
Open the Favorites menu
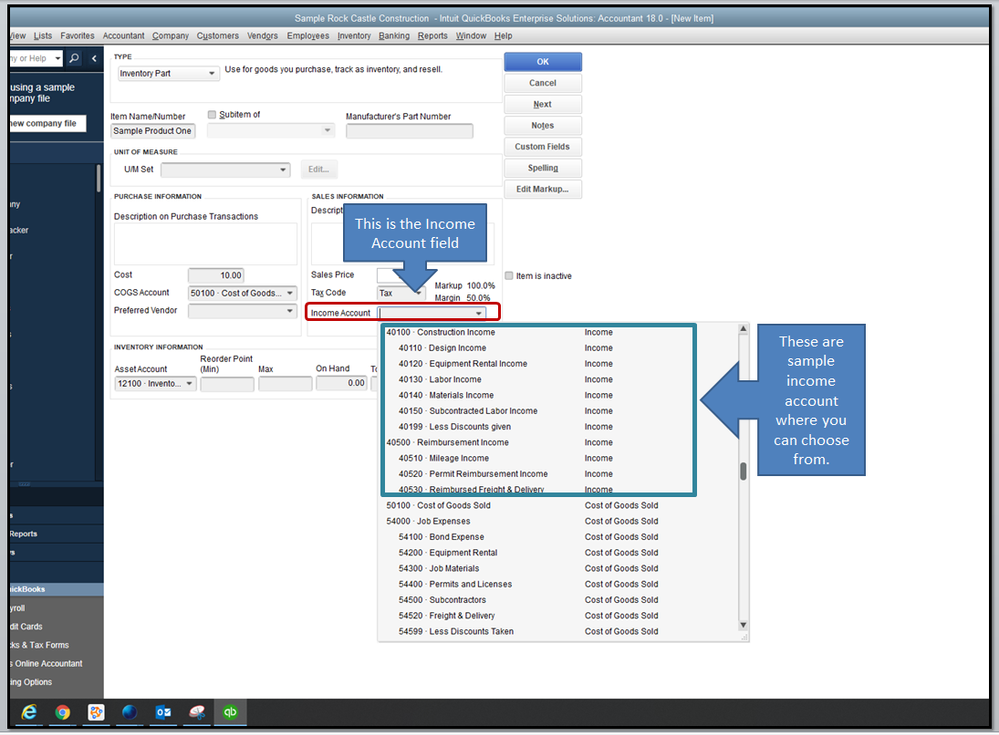(77, 36)
